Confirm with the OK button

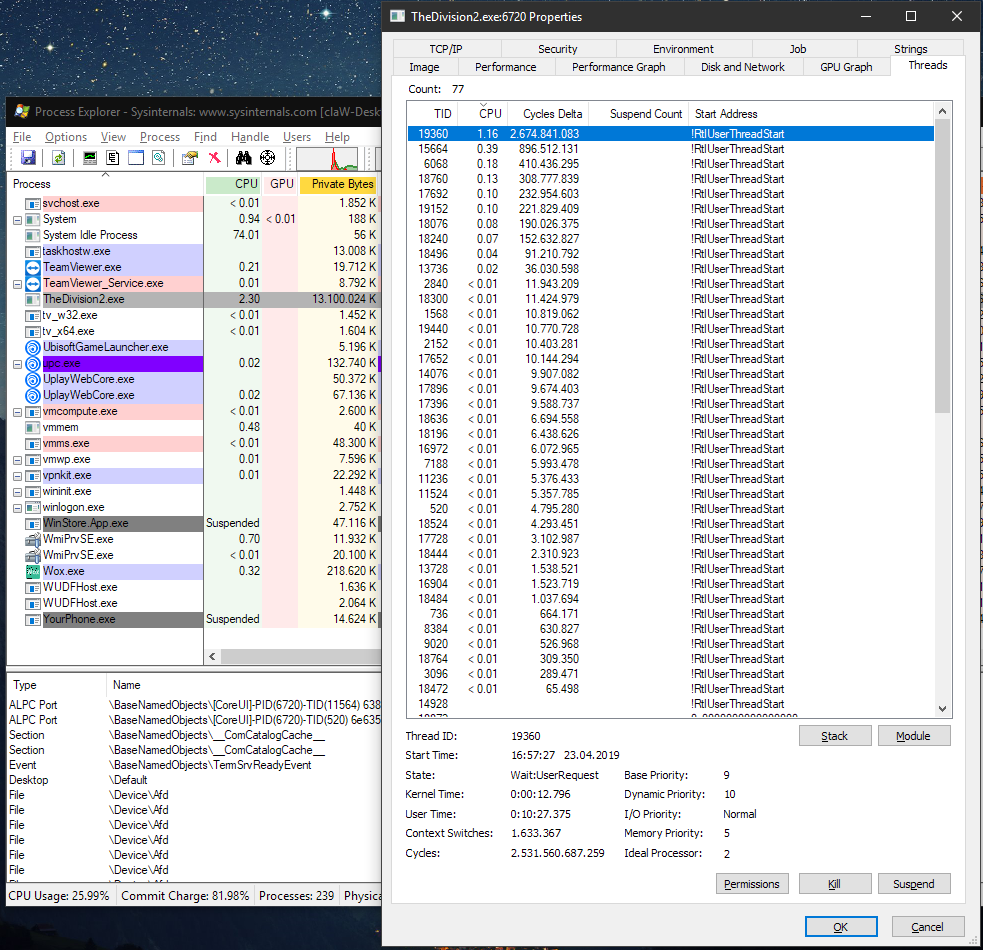(x=841, y=927)
